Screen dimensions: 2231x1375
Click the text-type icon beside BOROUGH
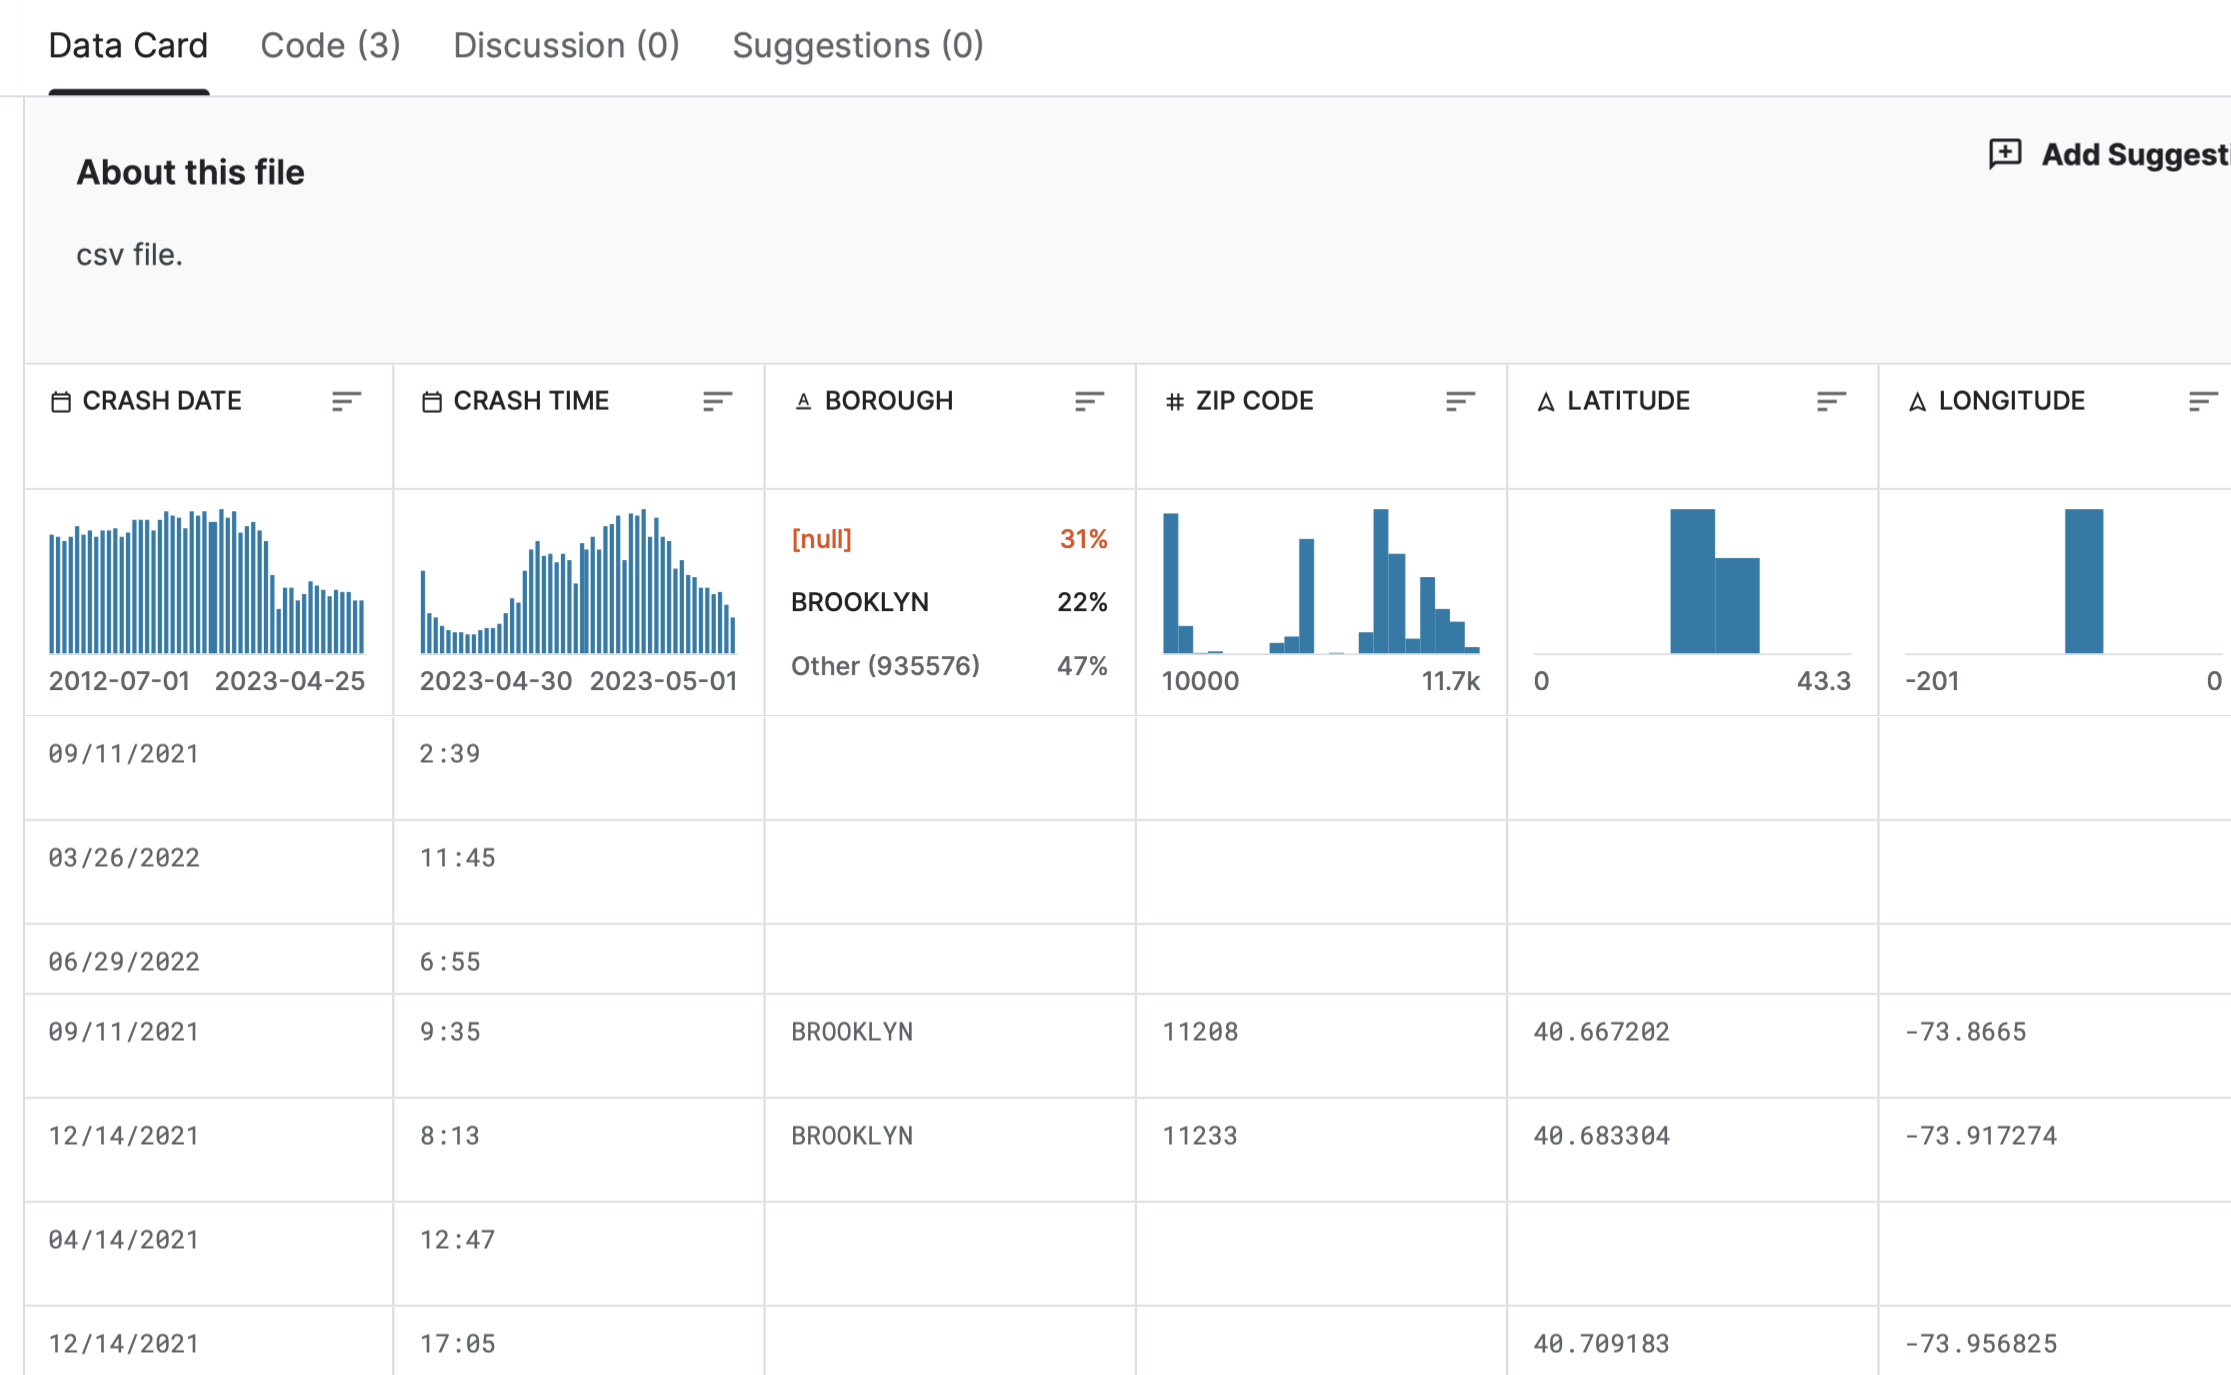tap(803, 402)
